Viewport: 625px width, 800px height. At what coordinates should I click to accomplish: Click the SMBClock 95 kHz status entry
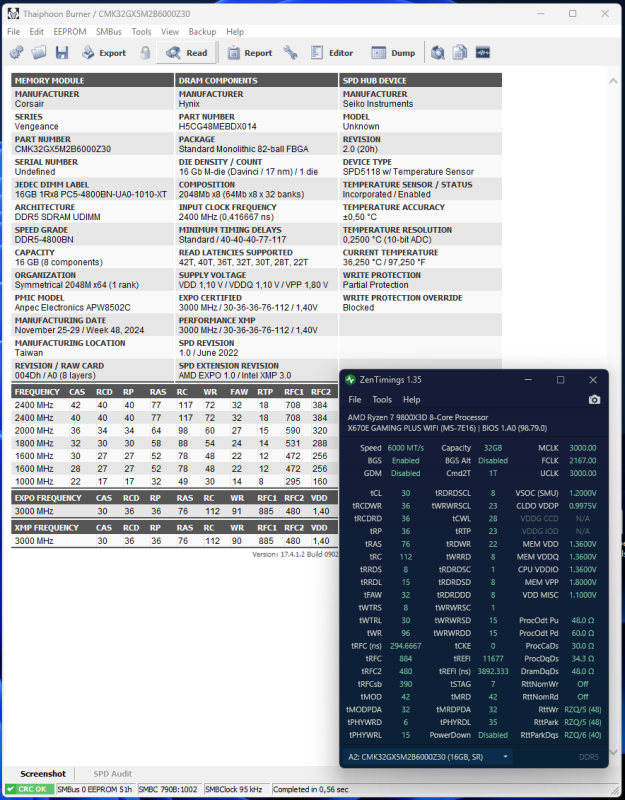coord(234,789)
